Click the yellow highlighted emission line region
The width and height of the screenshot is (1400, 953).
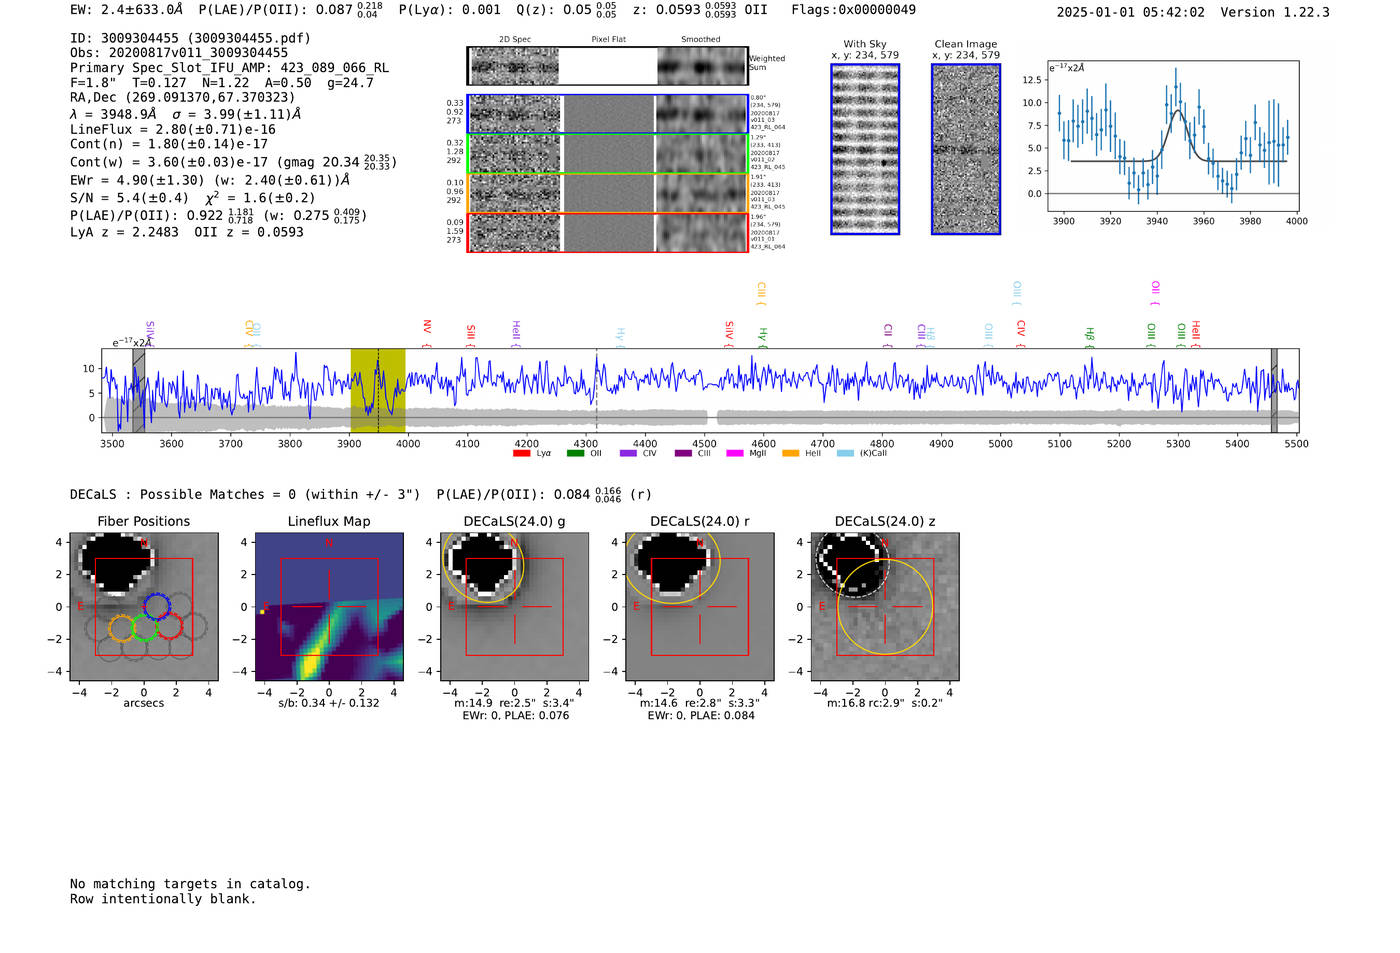377,390
